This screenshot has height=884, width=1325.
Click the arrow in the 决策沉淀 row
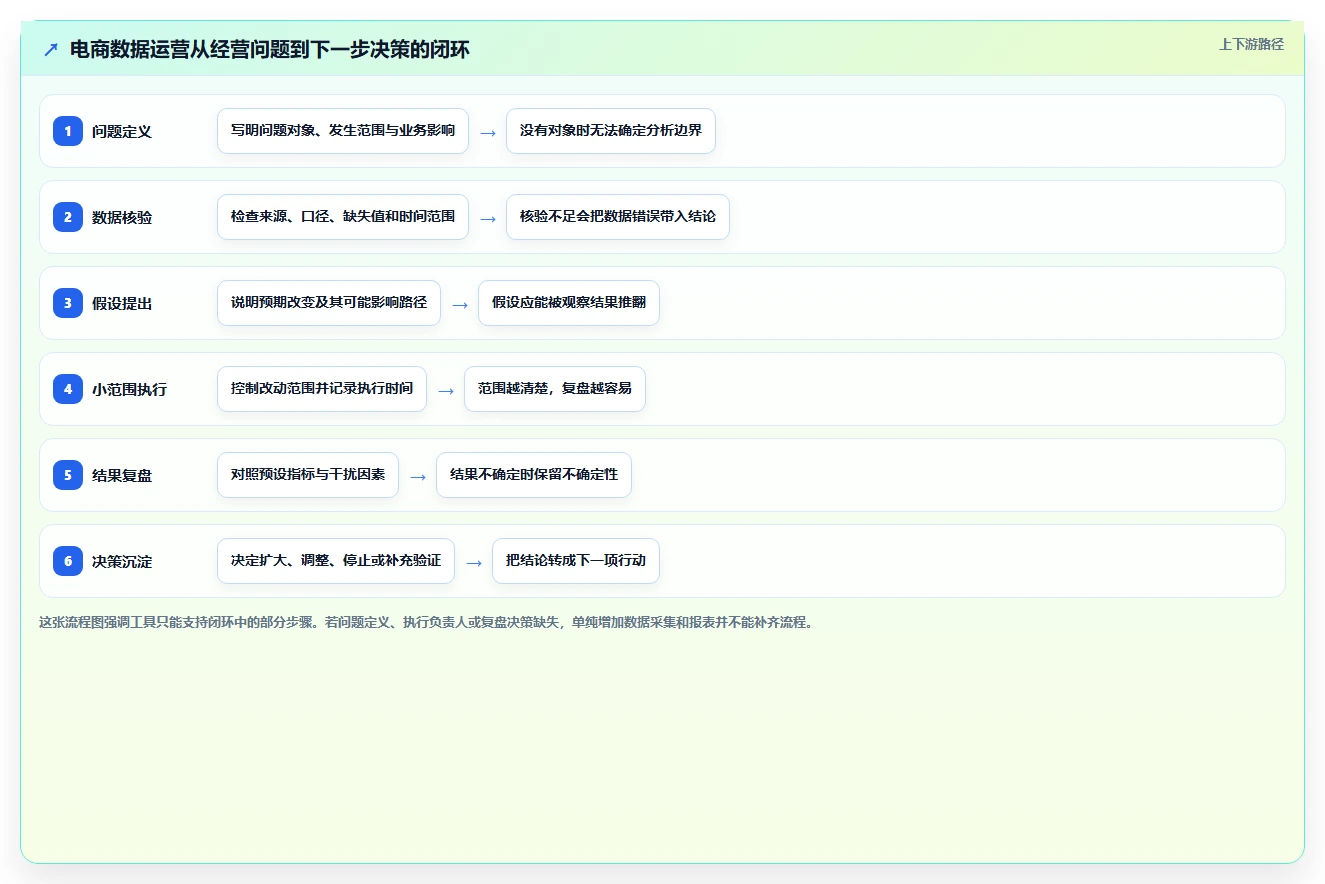coord(474,562)
